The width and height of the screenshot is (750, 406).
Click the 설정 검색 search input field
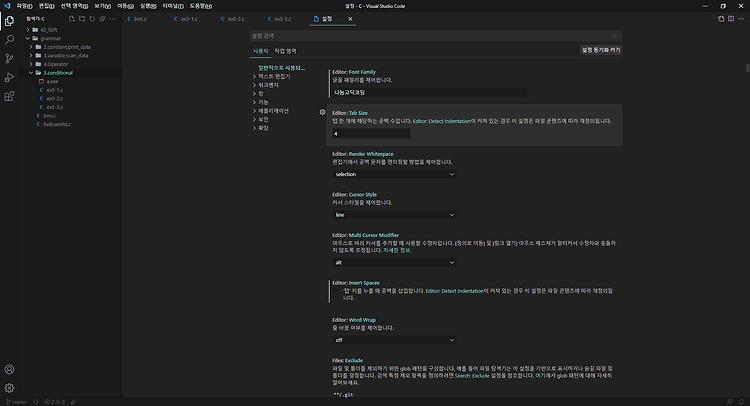point(436,36)
